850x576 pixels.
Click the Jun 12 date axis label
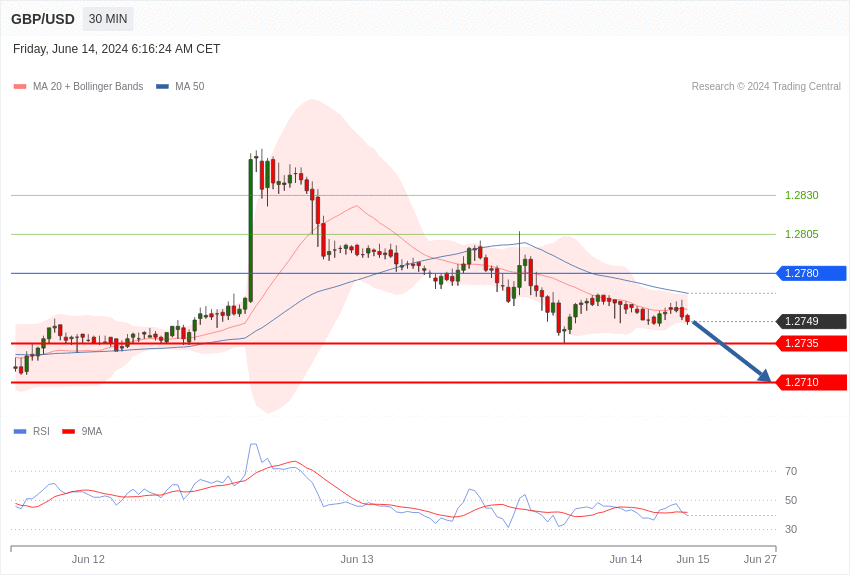(x=88, y=559)
